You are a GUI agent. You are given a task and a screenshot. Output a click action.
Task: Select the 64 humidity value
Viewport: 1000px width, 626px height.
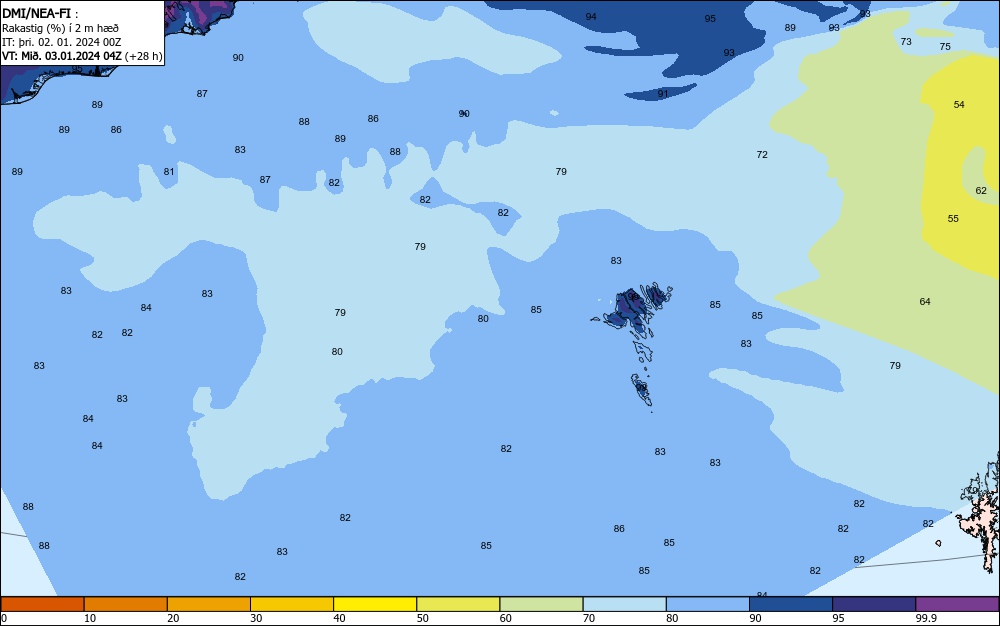tap(925, 302)
